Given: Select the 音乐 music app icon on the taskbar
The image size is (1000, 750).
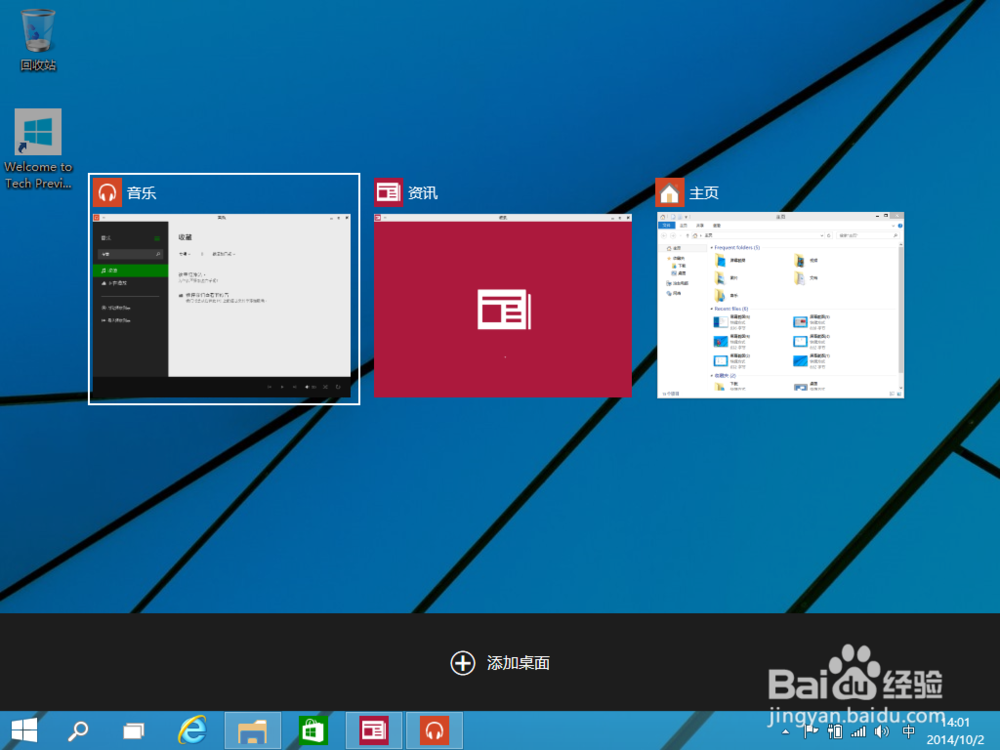Looking at the screenshot, I should pos(433,730).
